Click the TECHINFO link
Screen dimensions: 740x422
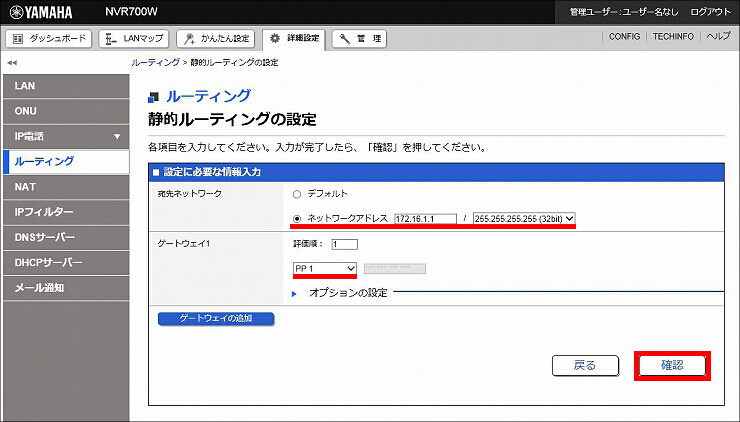click(673, 36)
